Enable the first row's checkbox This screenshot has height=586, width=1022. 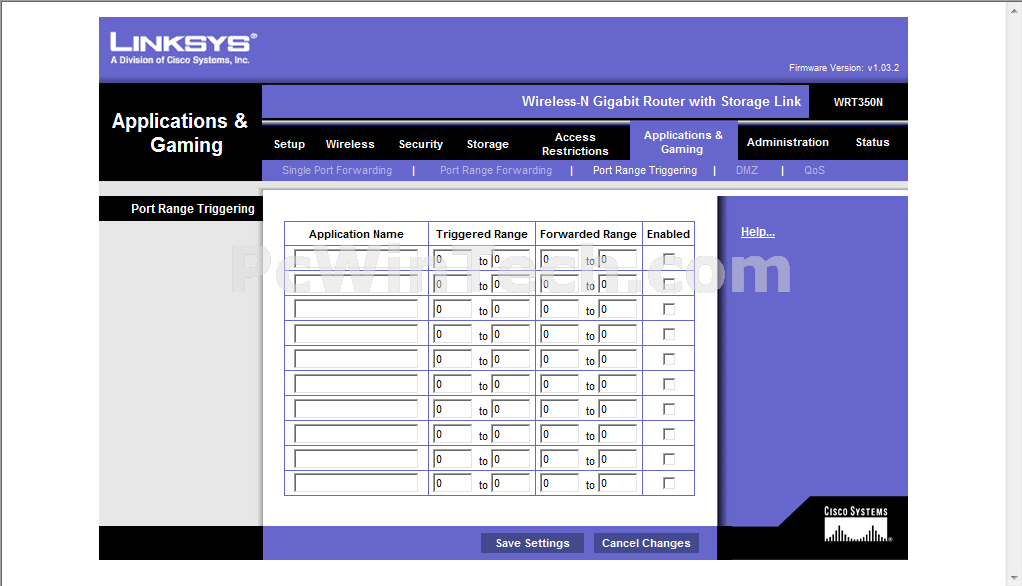coord(669,259)
